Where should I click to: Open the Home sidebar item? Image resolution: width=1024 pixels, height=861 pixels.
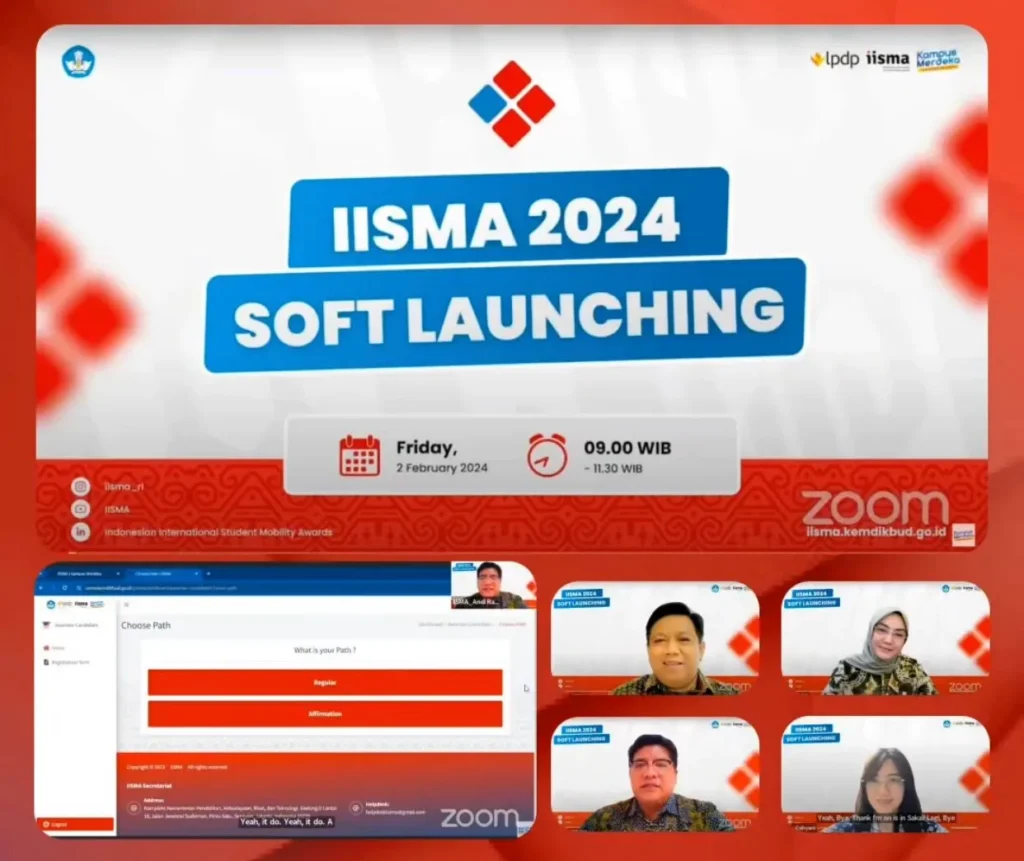pyautogui.click(x=55, y=648)
